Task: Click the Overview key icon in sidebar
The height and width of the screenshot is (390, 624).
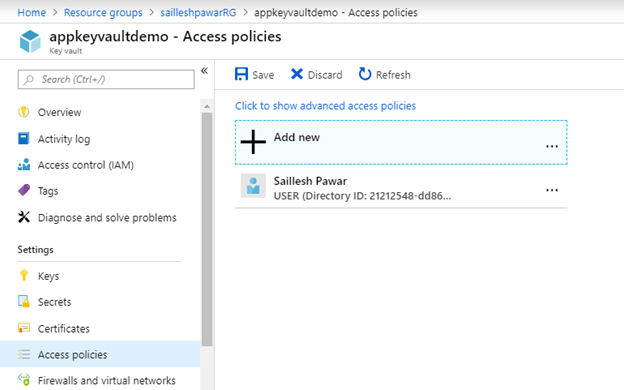Action: point(24,112)
